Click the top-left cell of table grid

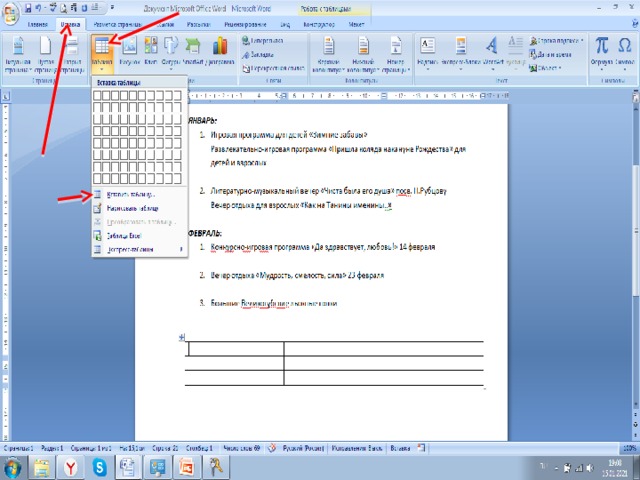pos(98,97)
